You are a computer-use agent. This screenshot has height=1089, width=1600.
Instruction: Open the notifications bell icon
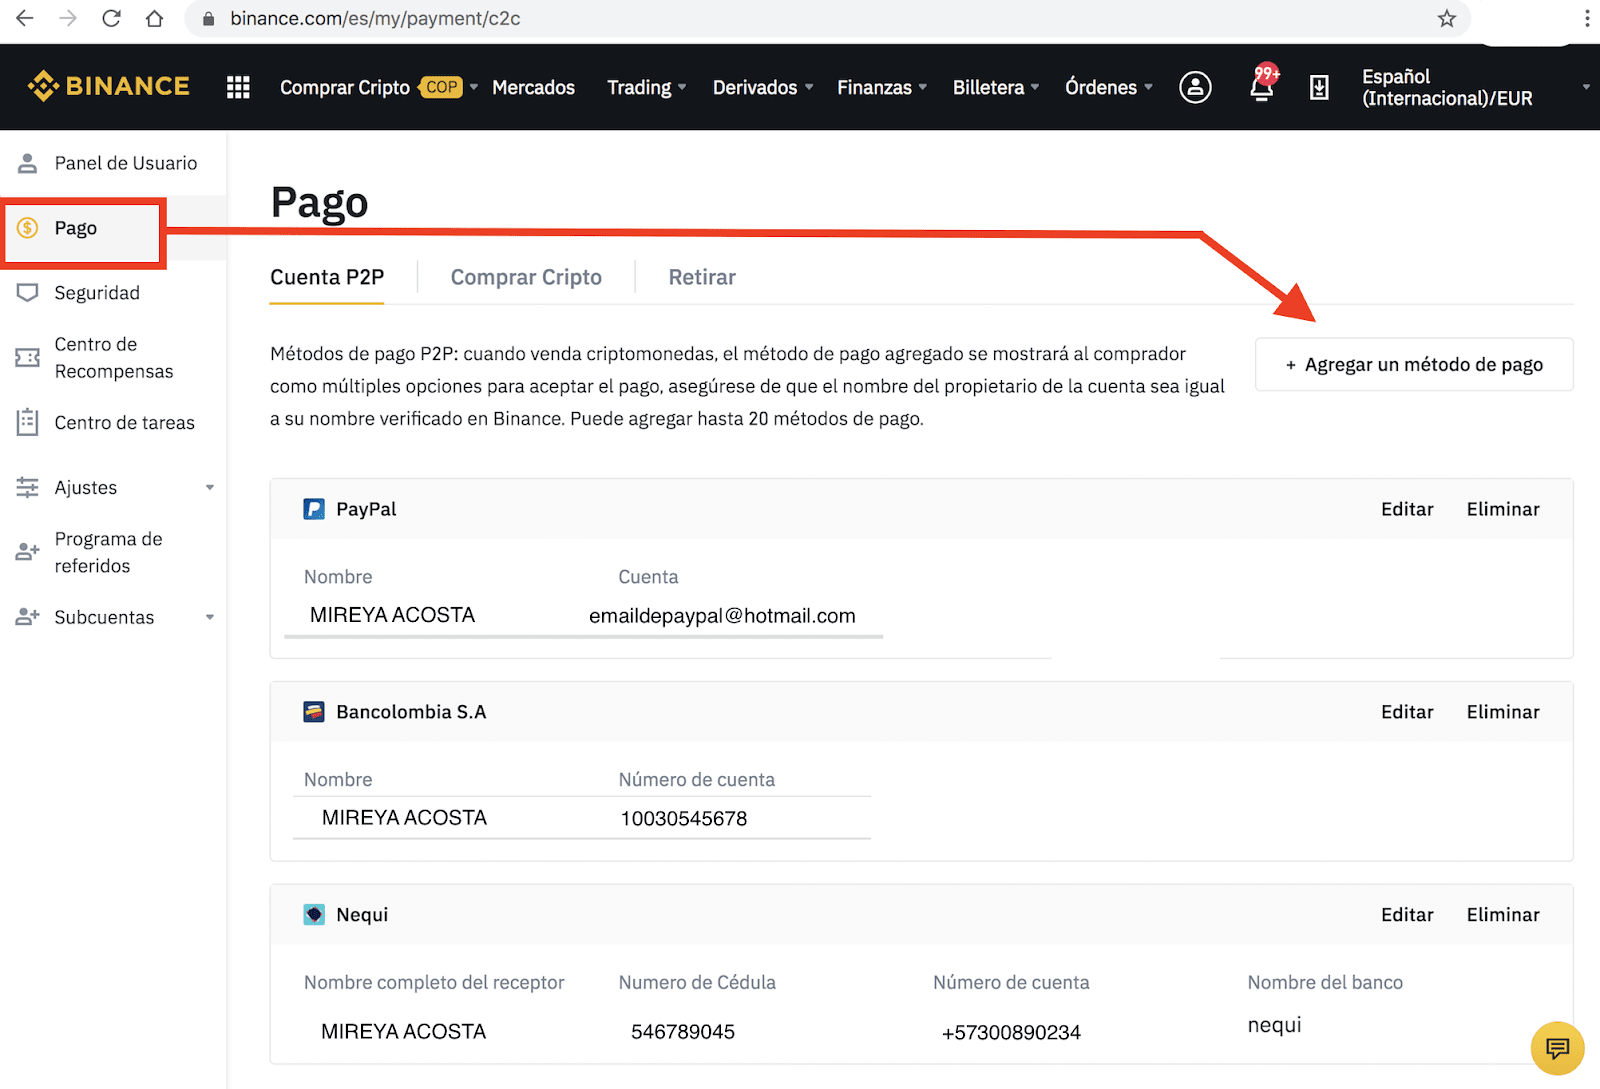tap(1262, 88)
